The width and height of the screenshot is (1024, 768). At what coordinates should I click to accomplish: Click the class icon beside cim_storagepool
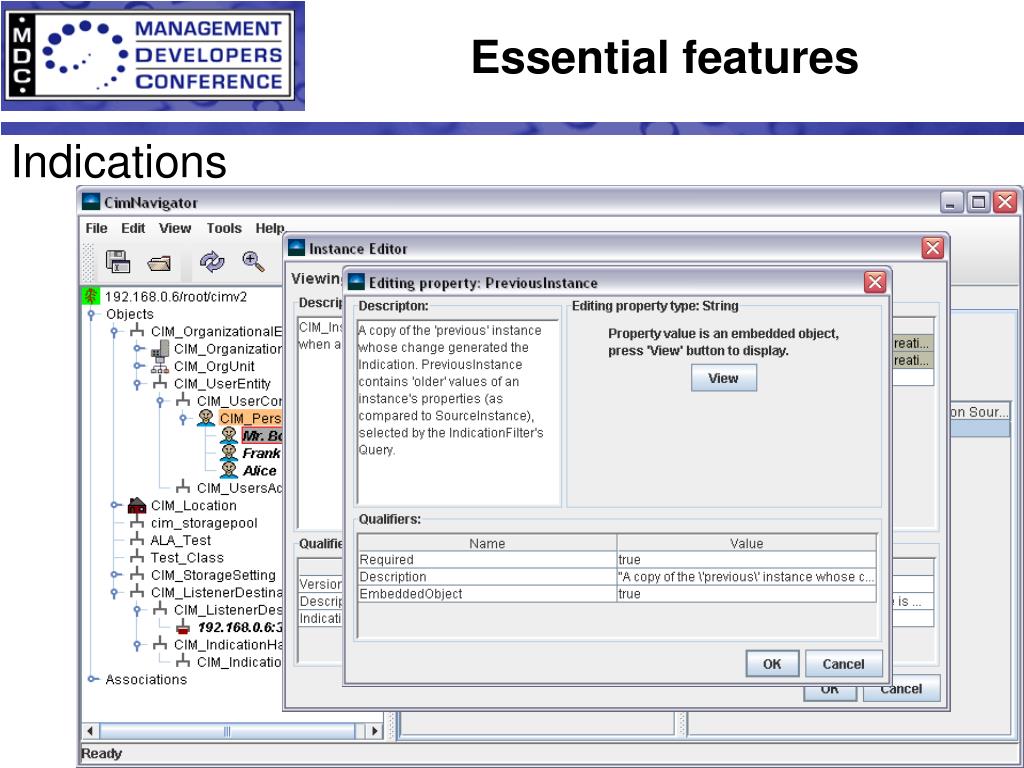point(137,523)
